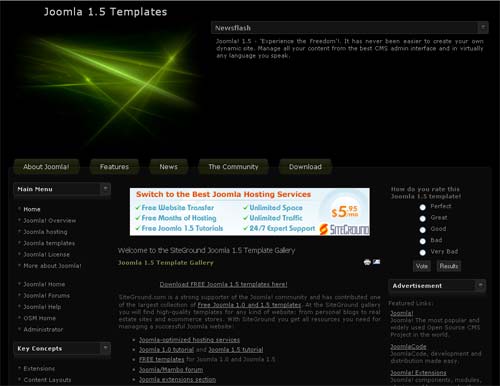Open the Features tab
Viewport: 500px width, 386px height.
click(114, 167)
